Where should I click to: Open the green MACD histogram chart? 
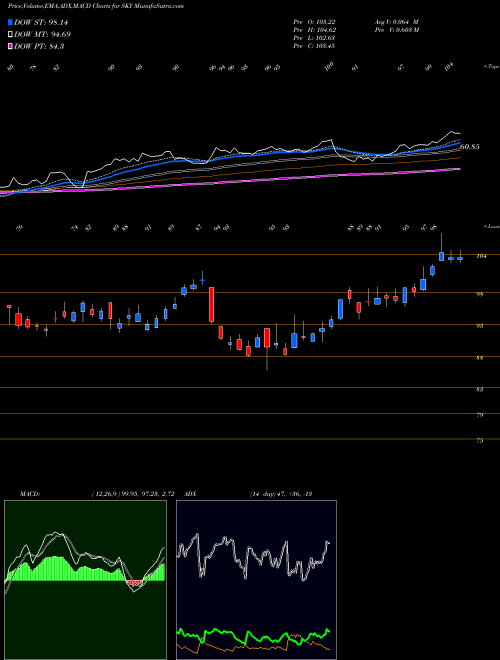click(85, 580)
